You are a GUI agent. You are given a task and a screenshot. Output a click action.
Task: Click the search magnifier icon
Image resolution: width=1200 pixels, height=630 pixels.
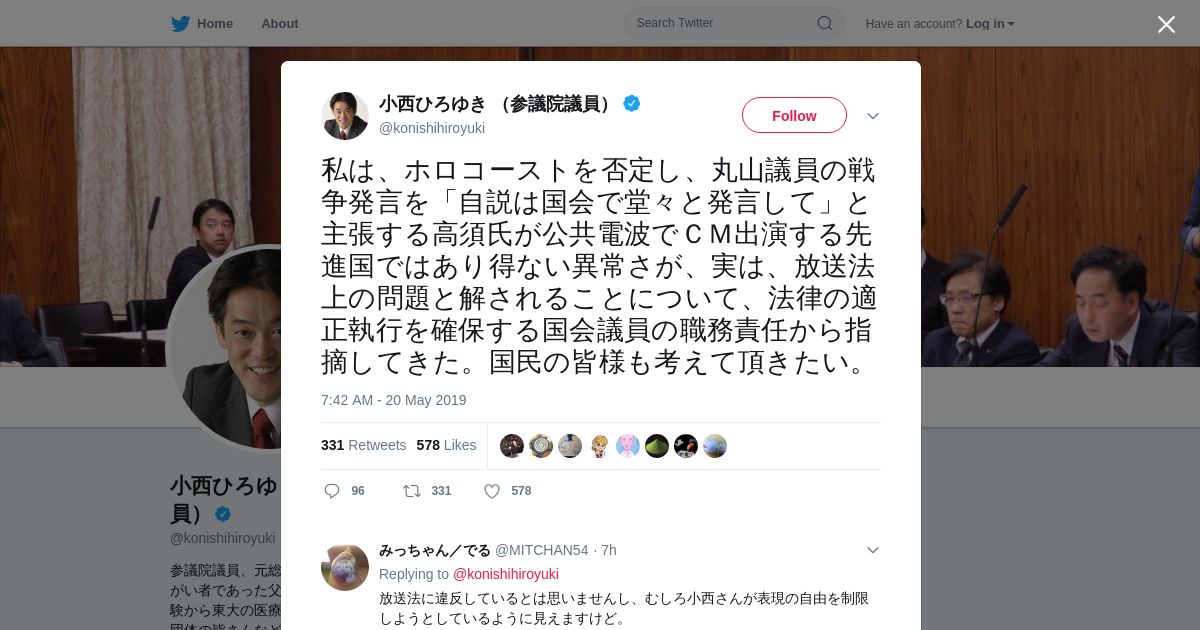click(825, 23)
